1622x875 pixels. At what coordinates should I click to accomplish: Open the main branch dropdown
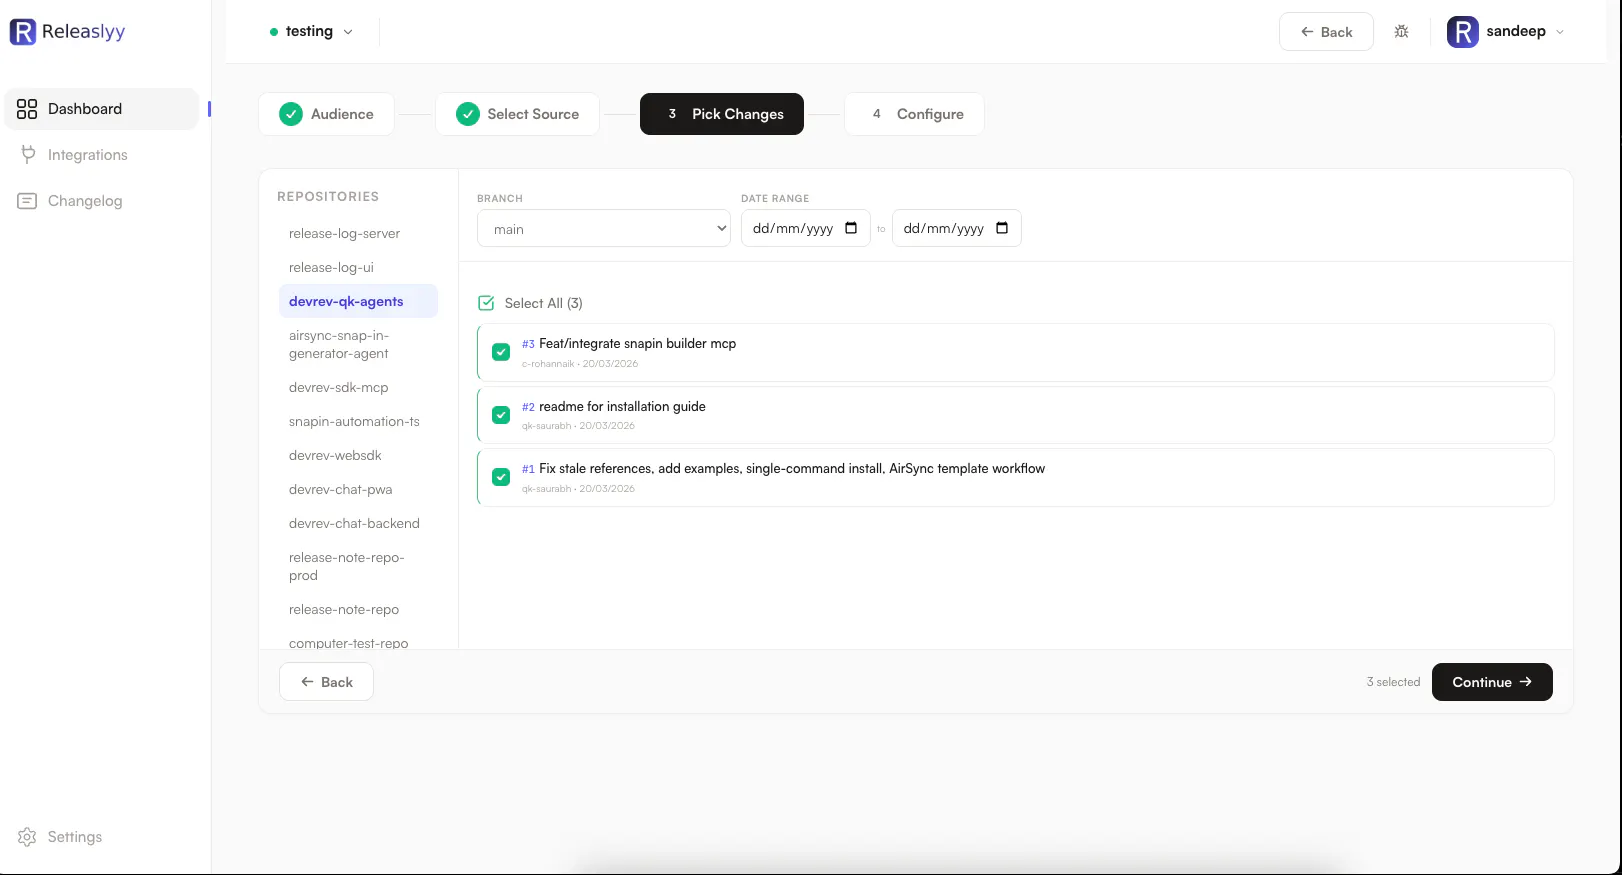604,229
